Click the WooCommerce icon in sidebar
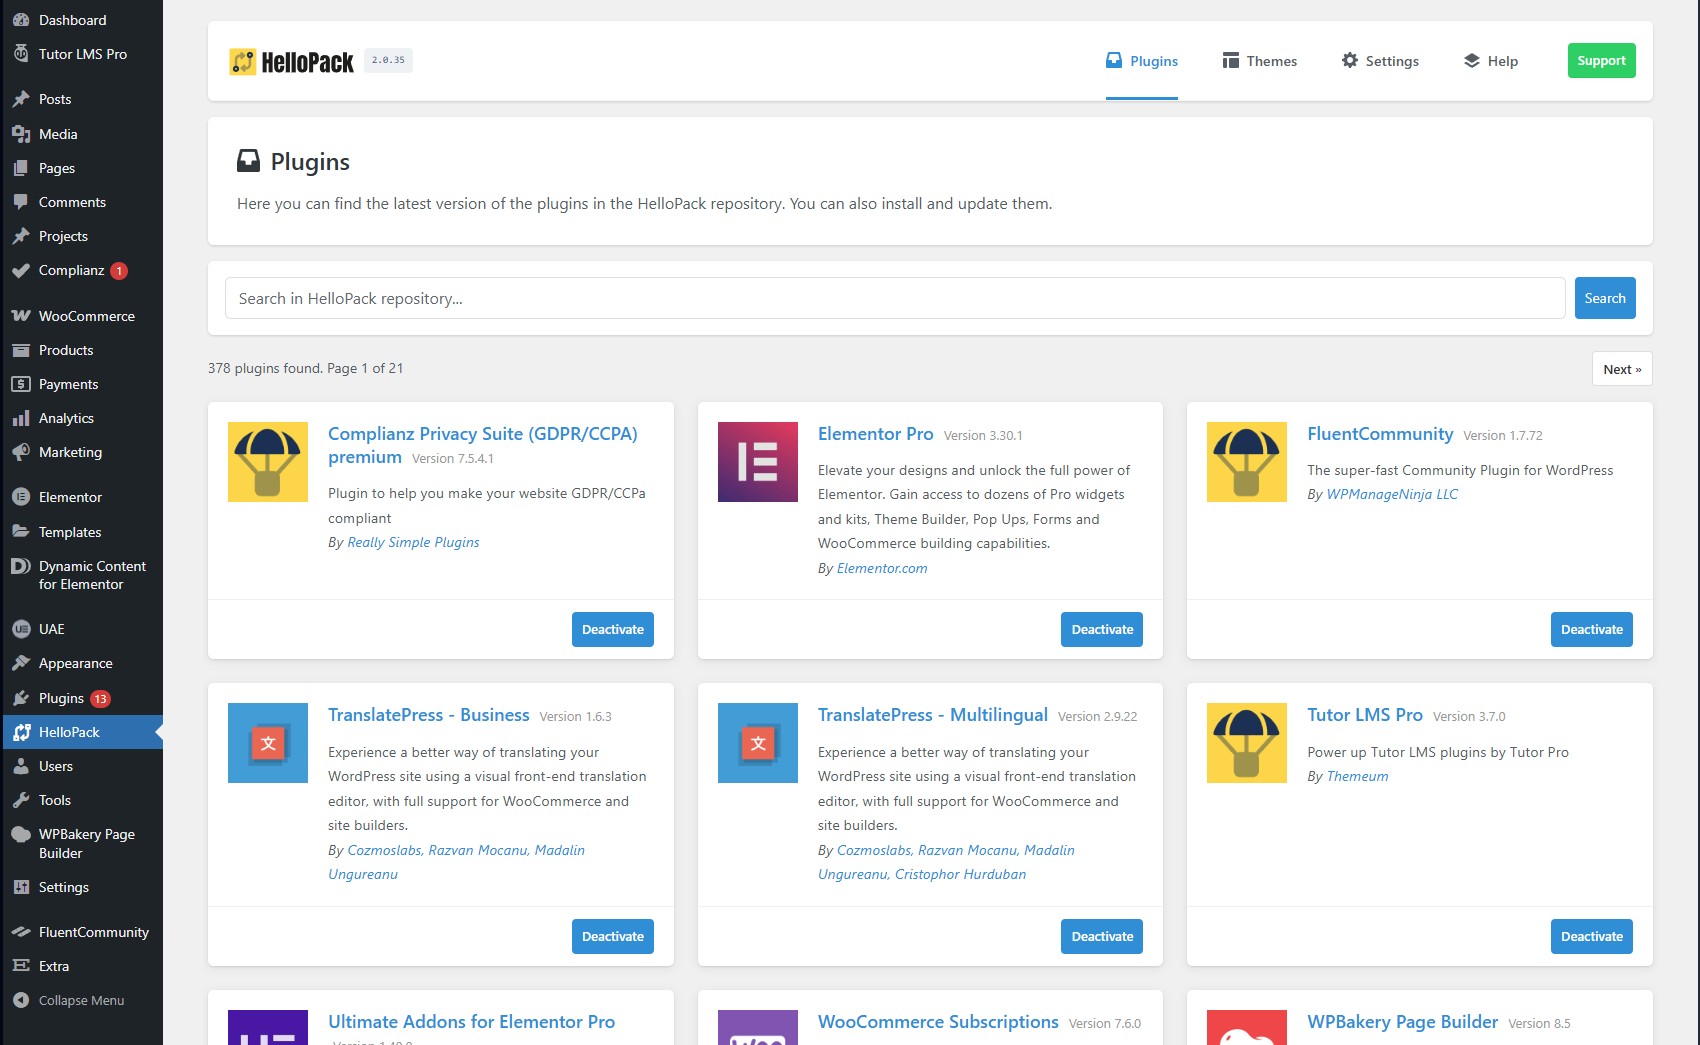Image resolution: width=1700 pixels, height=1045 pixels. point(21,316)
